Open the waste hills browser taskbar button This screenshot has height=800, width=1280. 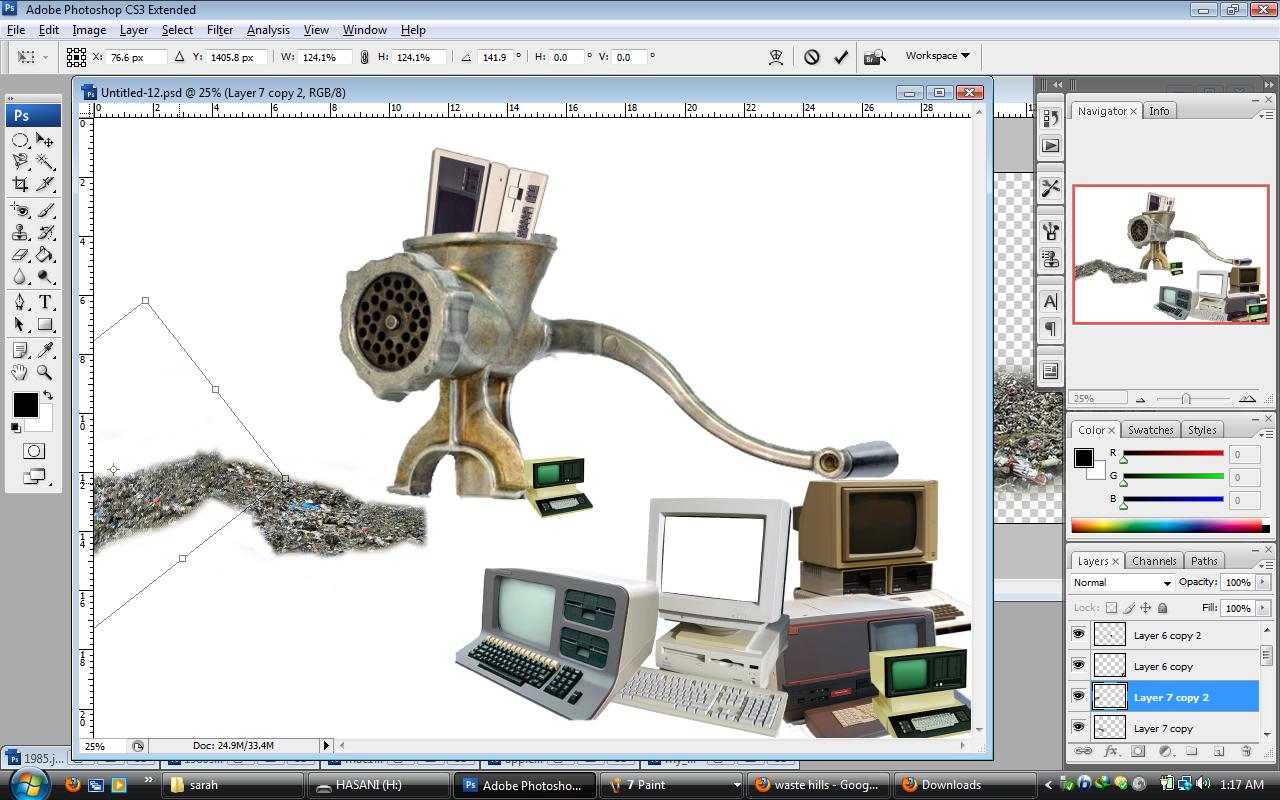coord(818,785)
